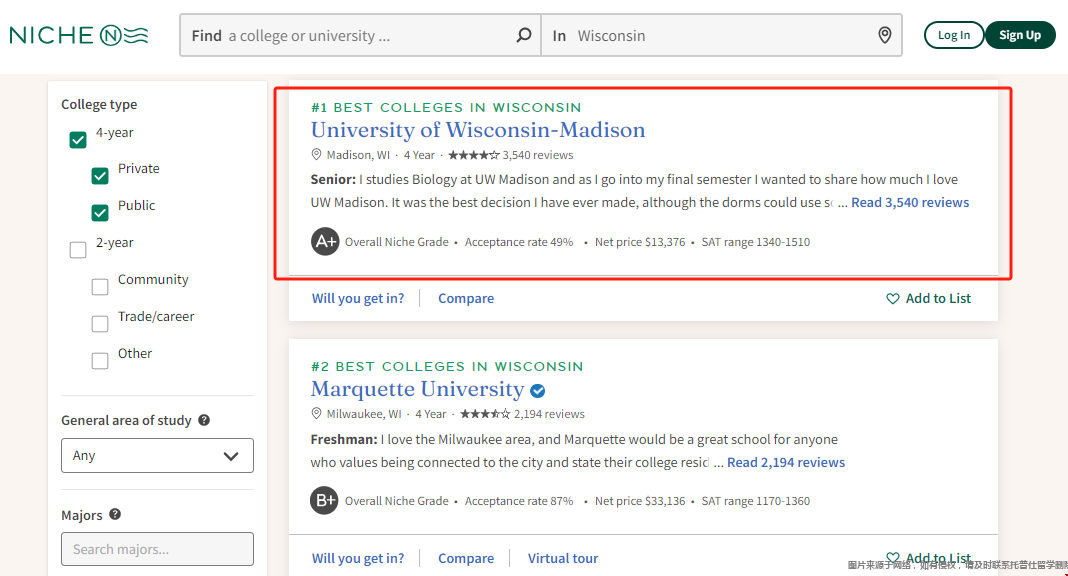The width and height of the screenshot is (1068, 576).
Task: Click Read 2,194 reviews link
Action: click(786, 462)
